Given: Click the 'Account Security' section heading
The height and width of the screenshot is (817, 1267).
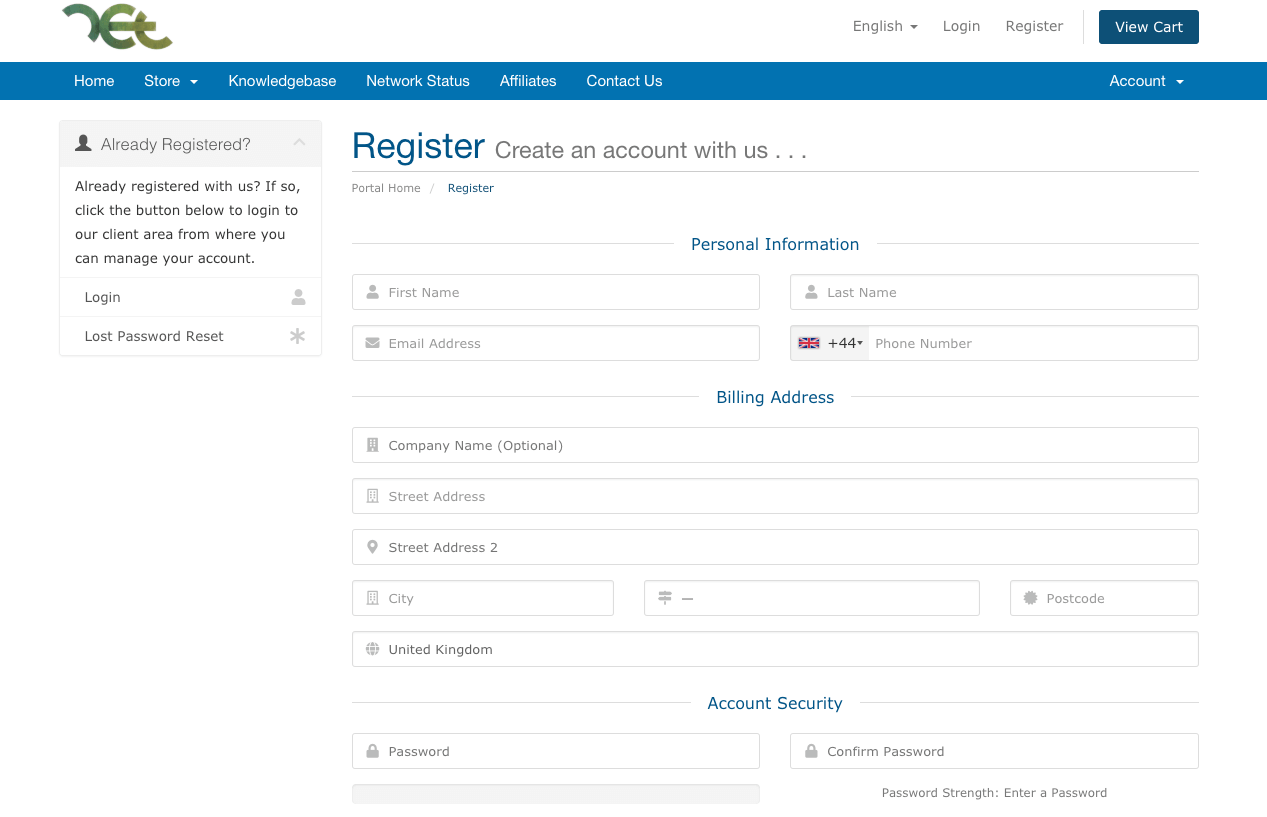Looking at the screenshot, I should tap(775, 703).
